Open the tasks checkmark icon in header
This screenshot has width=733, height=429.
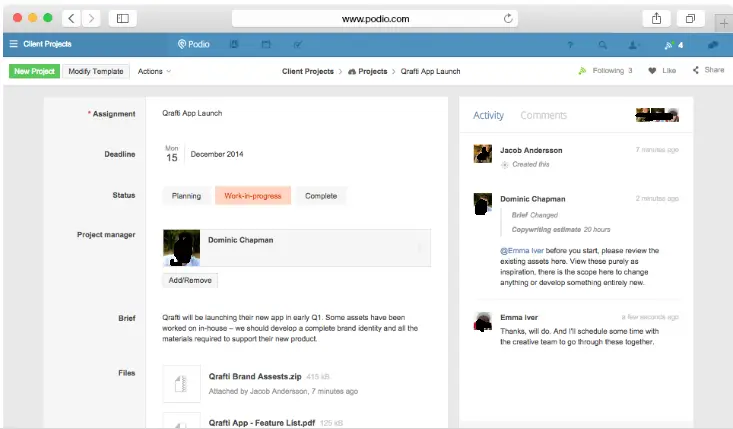pos(298,44)
